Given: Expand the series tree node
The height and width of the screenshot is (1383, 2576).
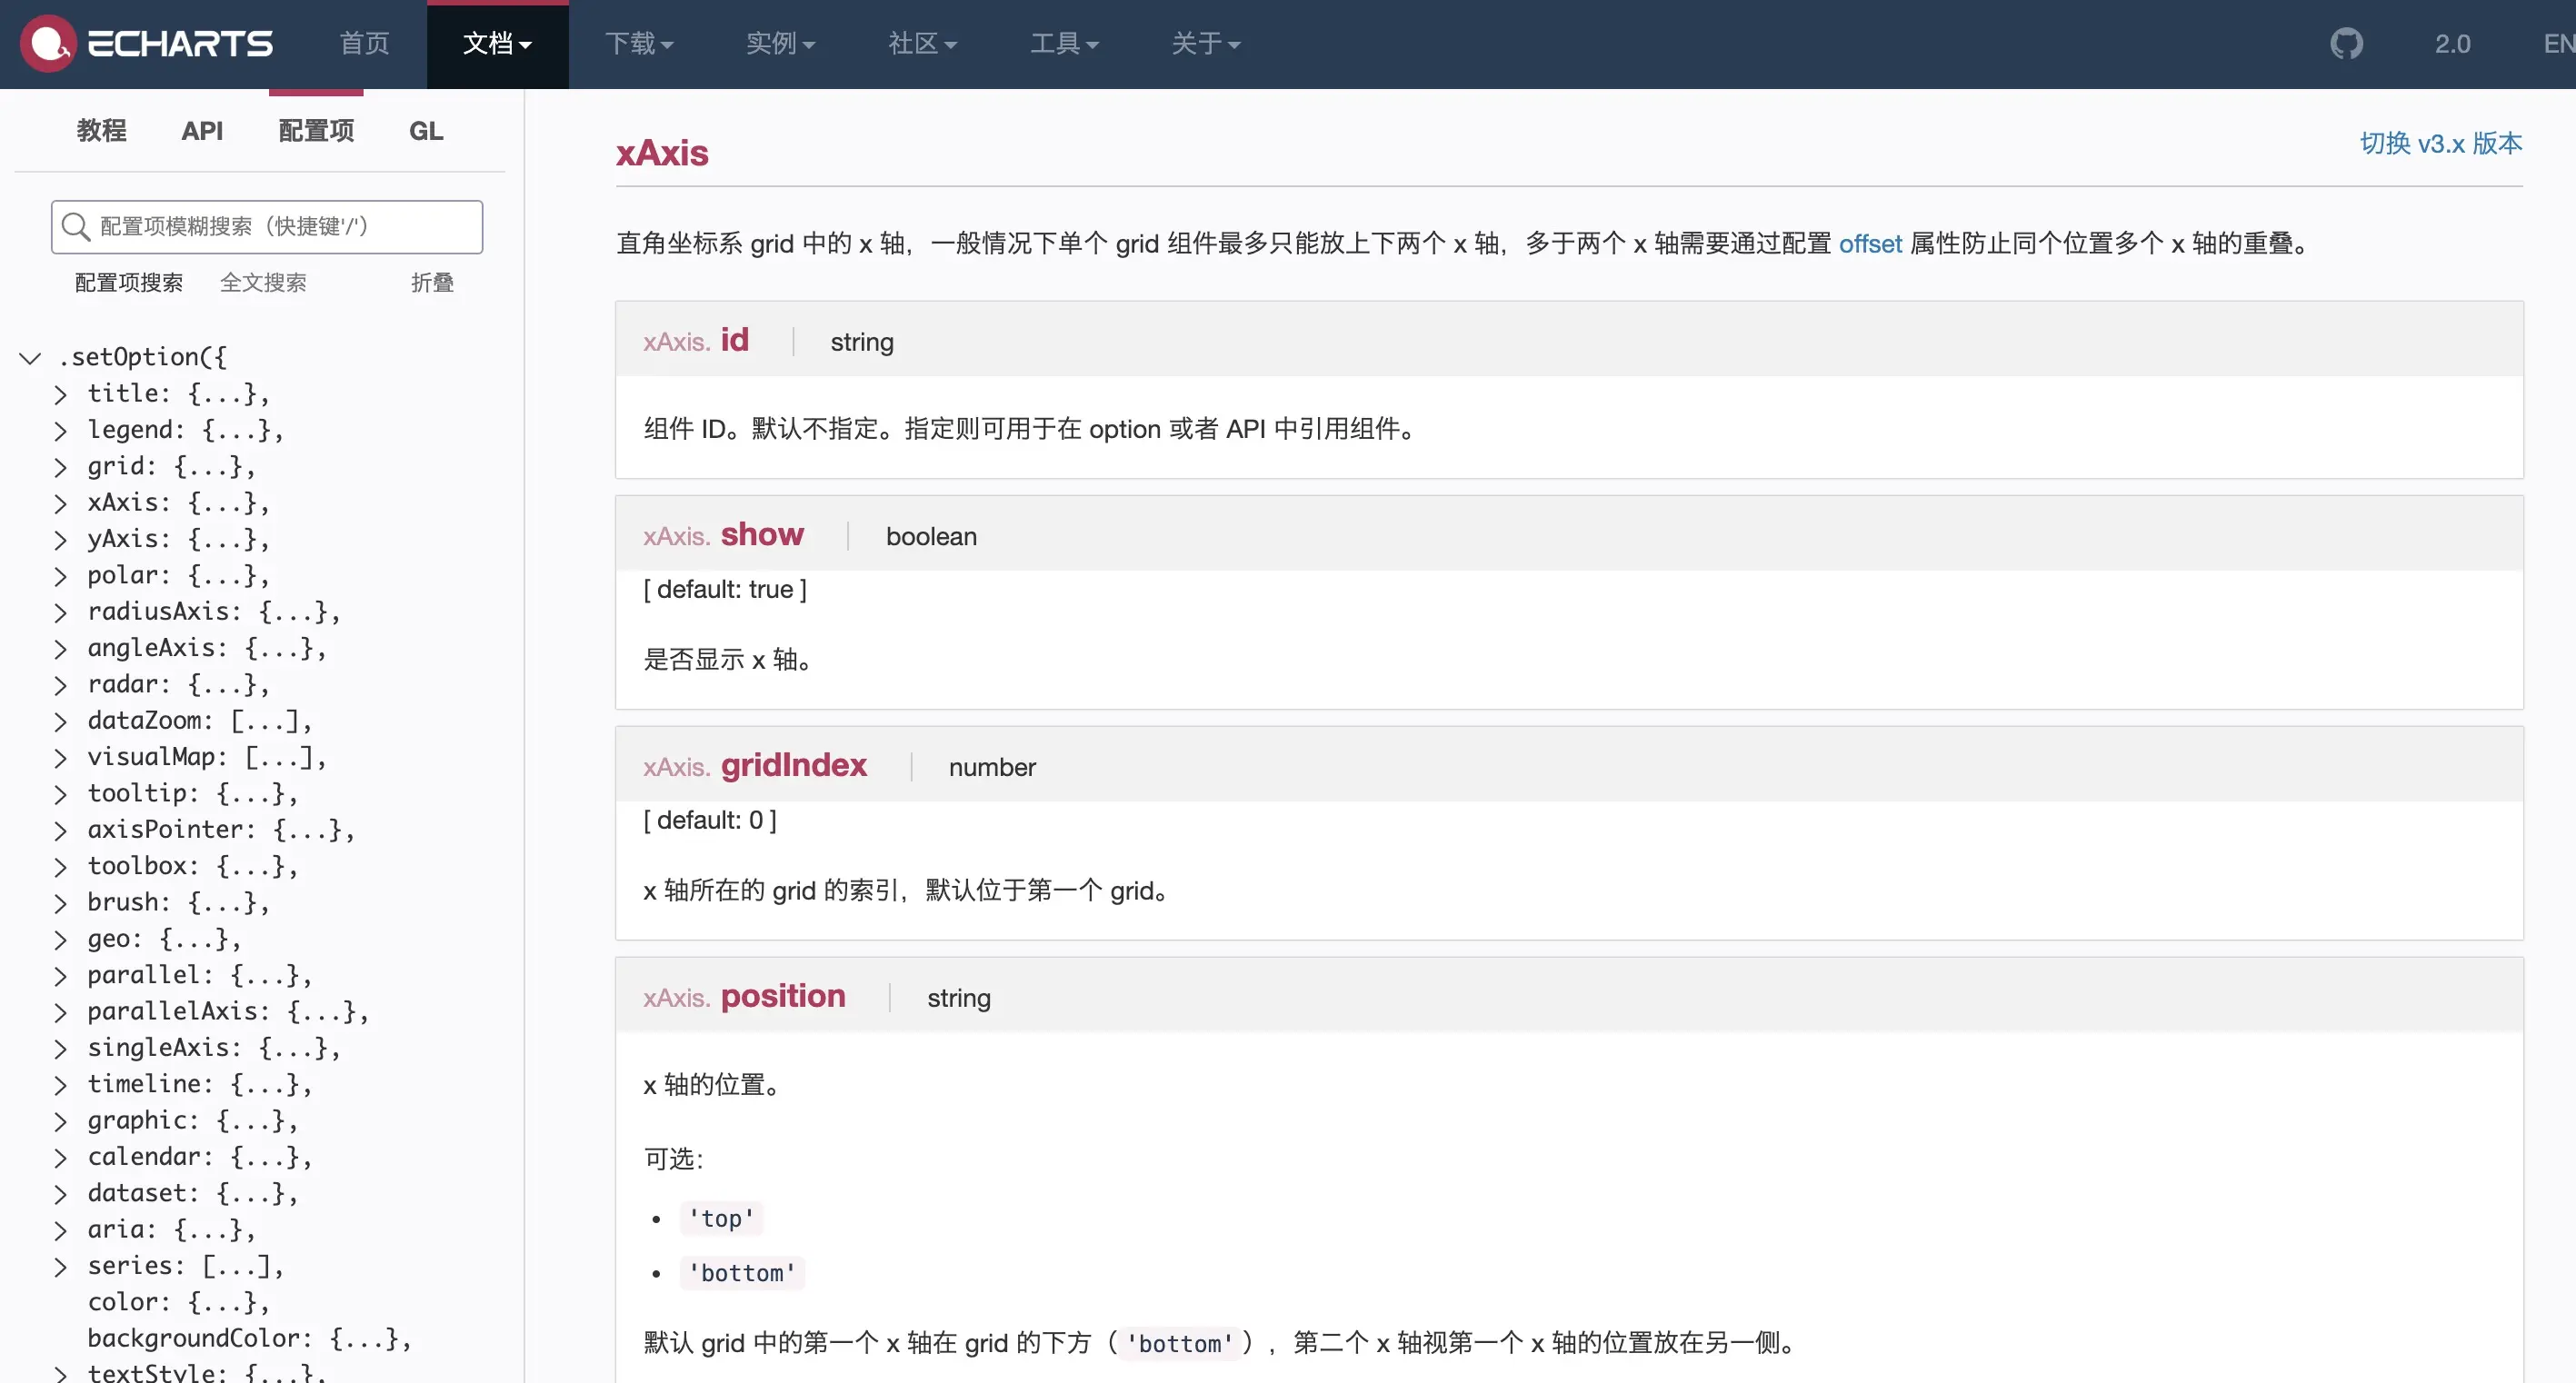Looking at the screenshot, I should point(61,1267).
